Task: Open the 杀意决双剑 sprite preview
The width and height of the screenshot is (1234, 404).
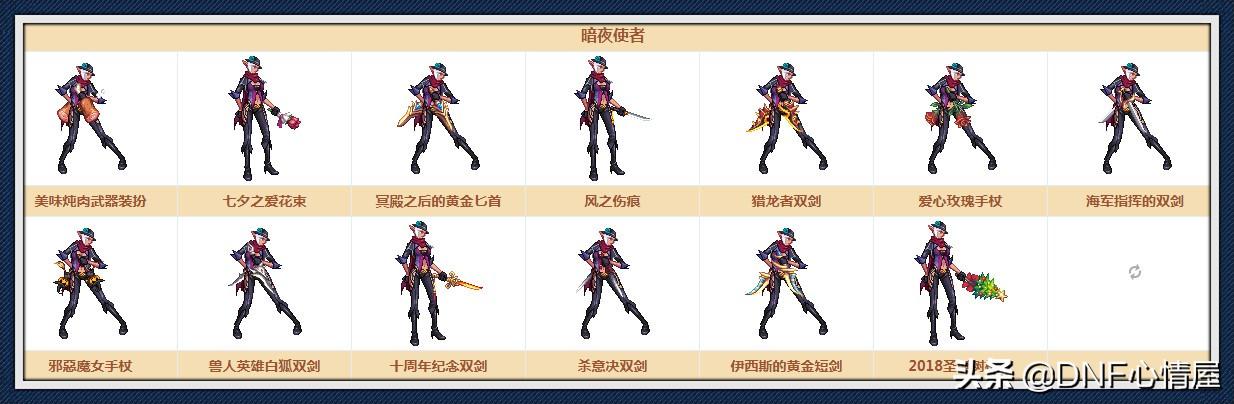Action: click(x=610, y=282)
